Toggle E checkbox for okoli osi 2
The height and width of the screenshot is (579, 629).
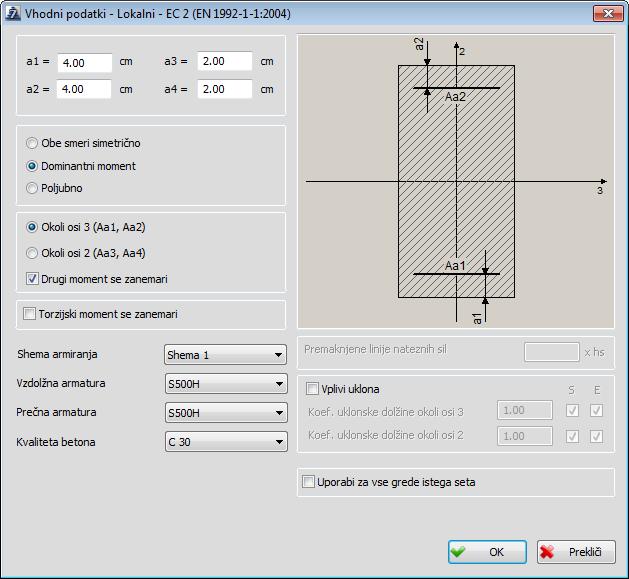point(597,436)
